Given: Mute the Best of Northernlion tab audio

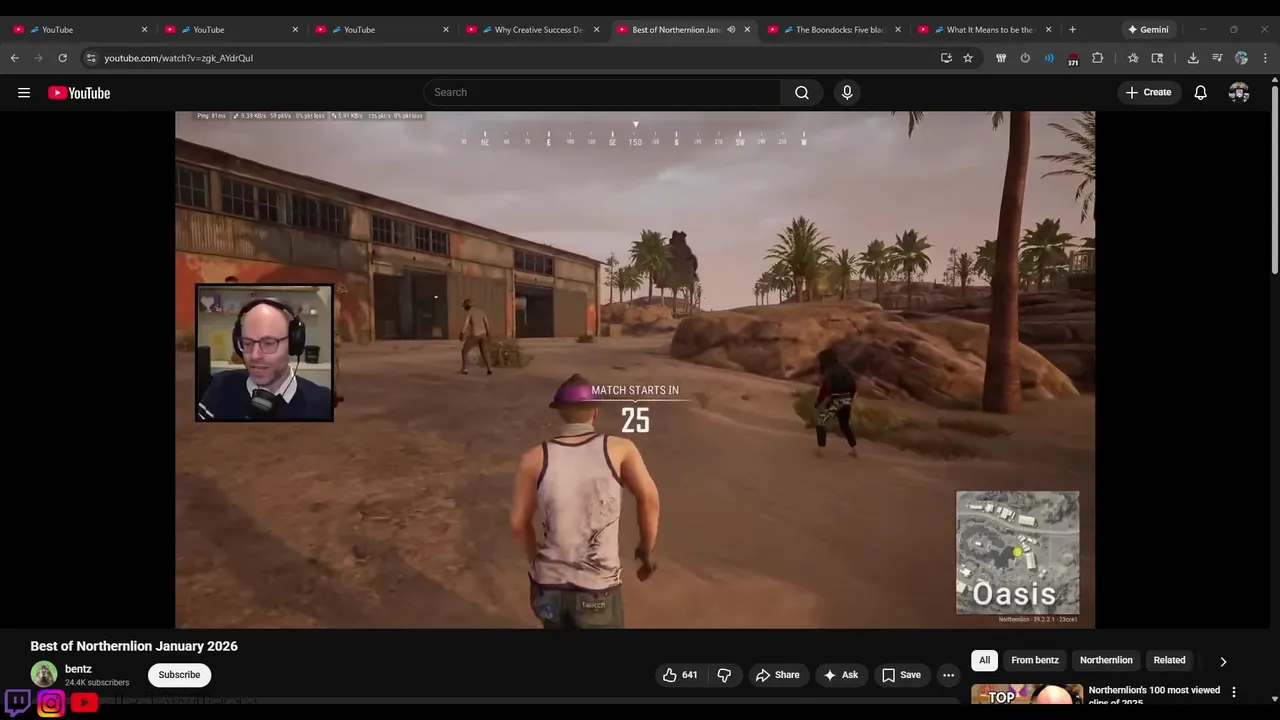Looking at the screenshot, I should click(731, 29).
